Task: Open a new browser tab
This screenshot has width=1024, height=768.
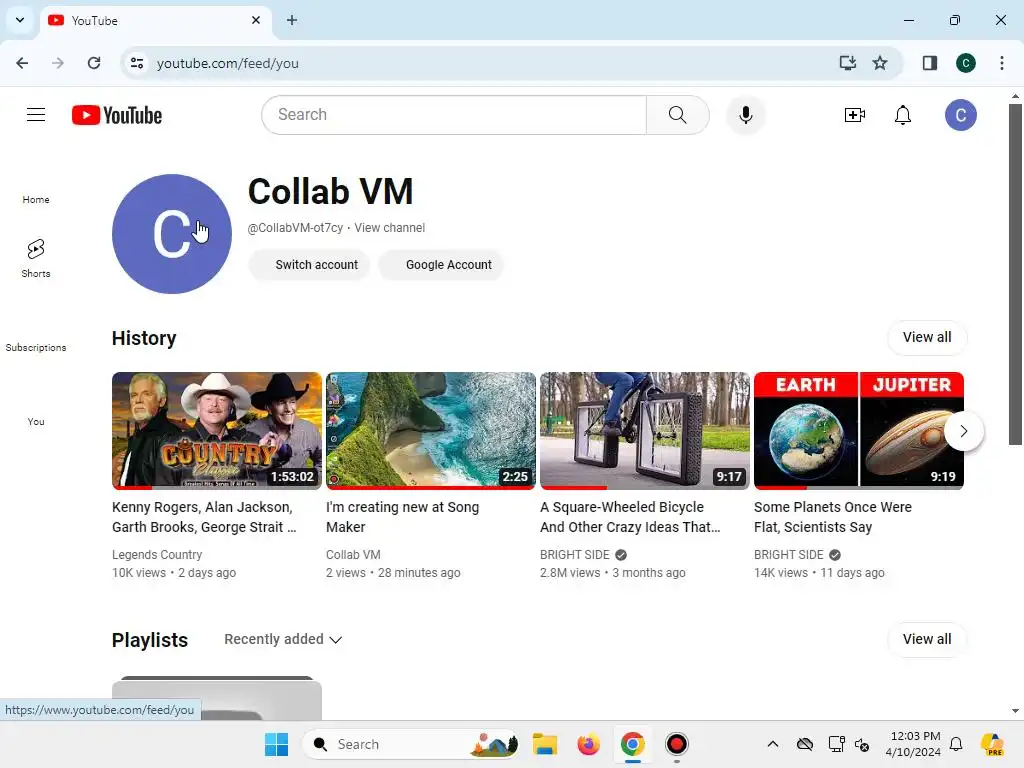Action: [x=292, y=20]
